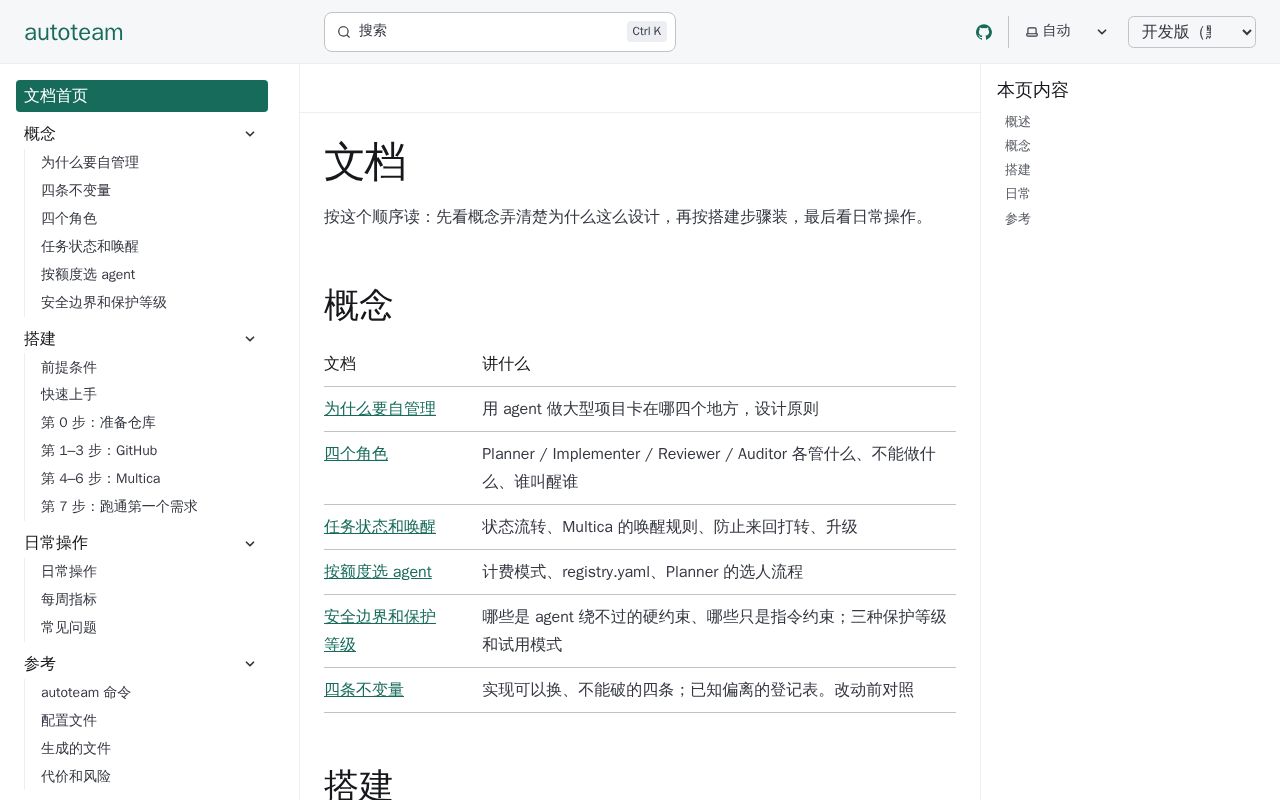Jump to 日常 in page contents
Viewport: 1280px width, 800px height.
tap(1018, 194)
